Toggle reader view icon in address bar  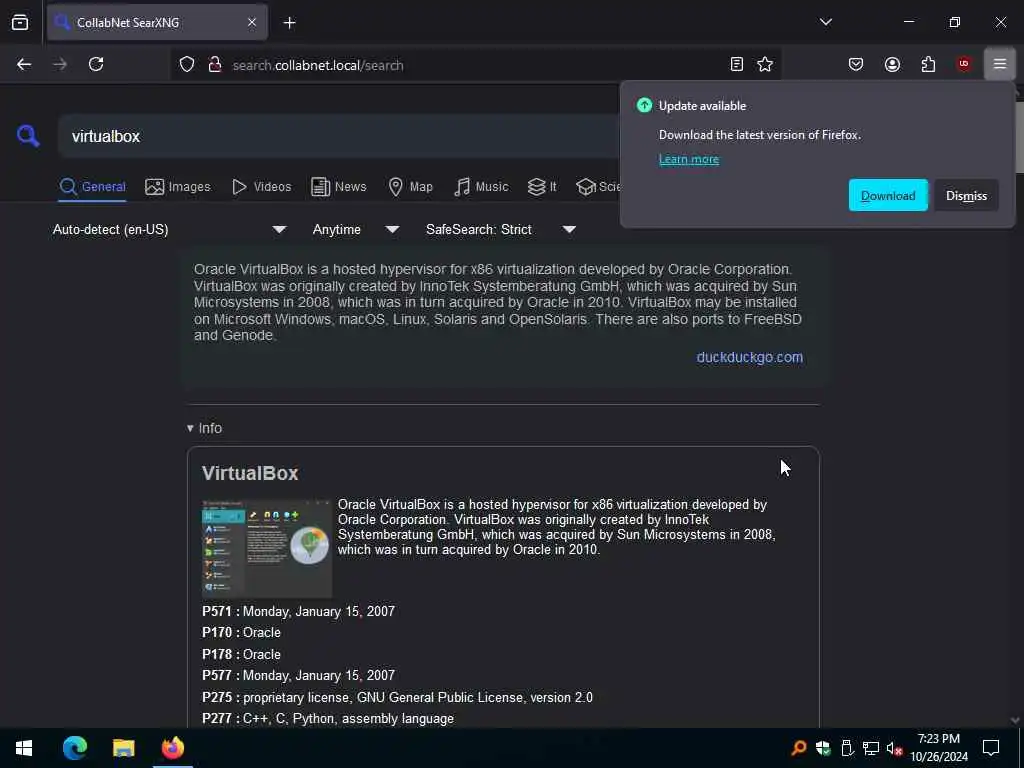(737, 64)
